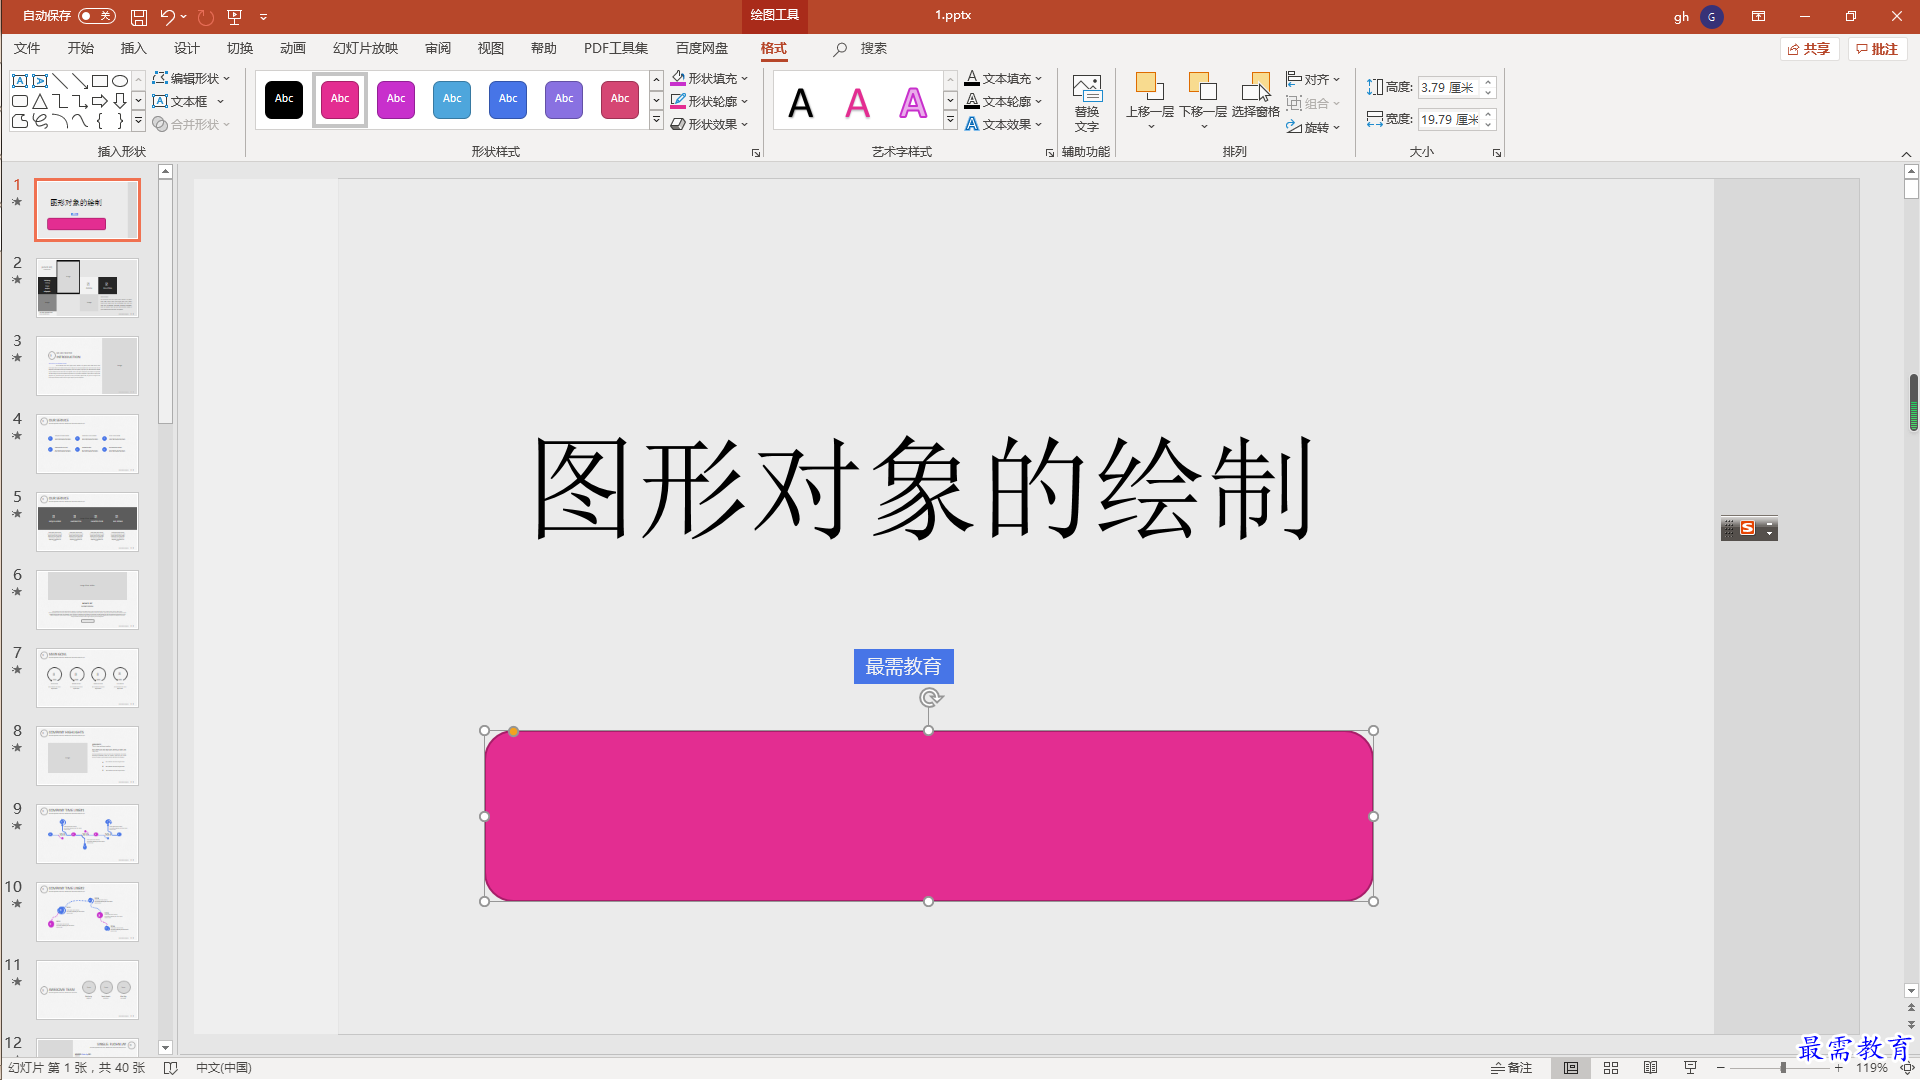
Task: Switch to the Design ribbon tab
Action: [x=186, y=48]
